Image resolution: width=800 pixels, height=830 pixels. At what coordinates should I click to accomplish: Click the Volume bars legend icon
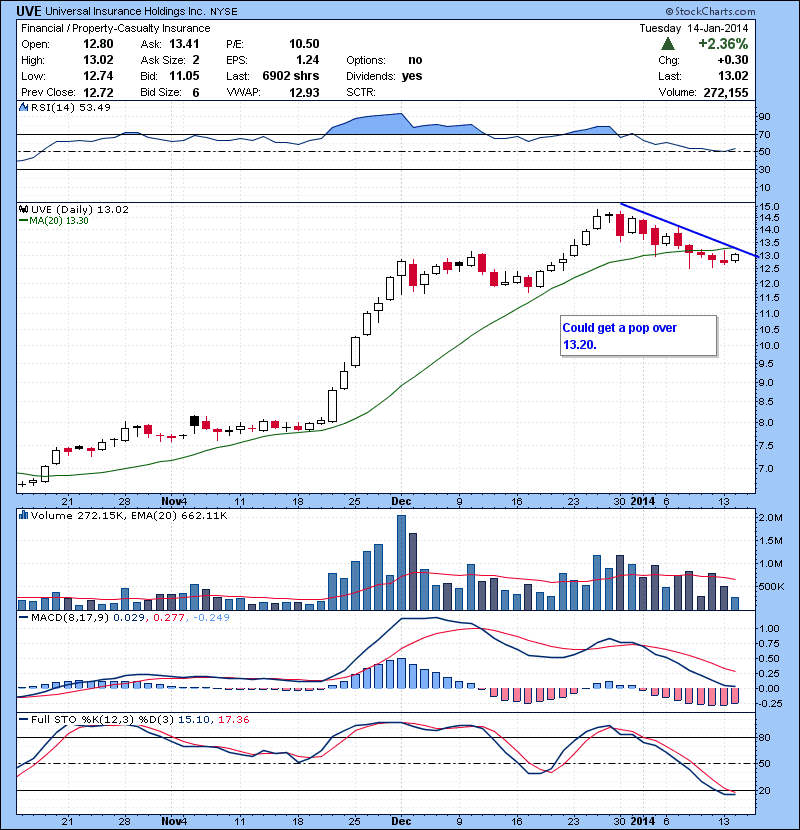(23, 515)
